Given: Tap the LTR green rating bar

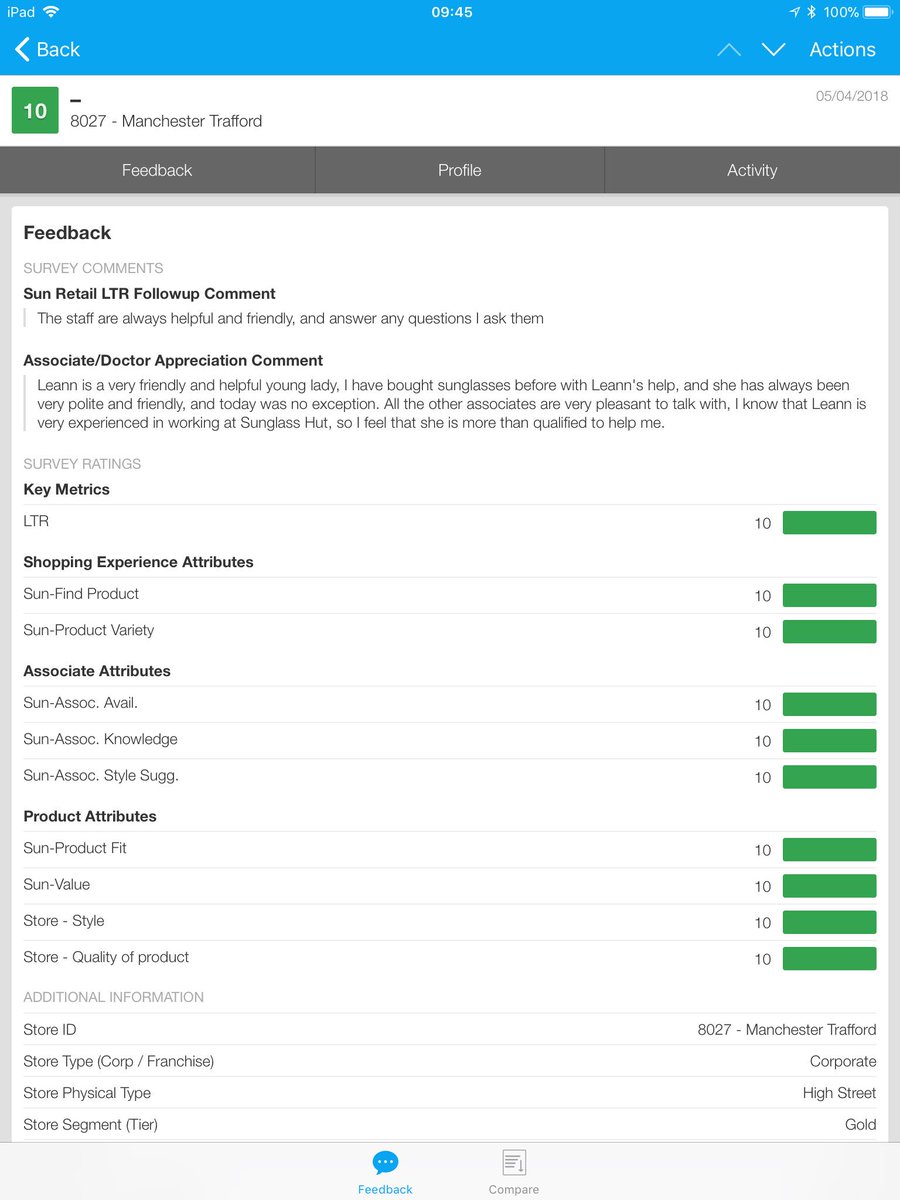Looking at the screenshot, I should coord(829,522).
